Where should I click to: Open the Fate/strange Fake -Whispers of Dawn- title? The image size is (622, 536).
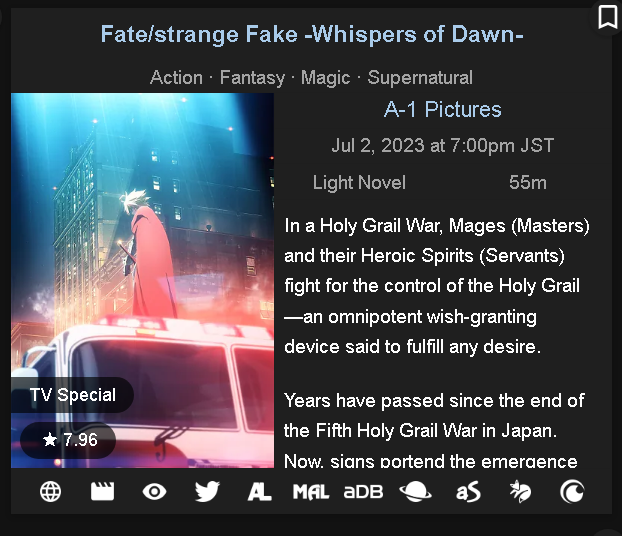(312, 34)
